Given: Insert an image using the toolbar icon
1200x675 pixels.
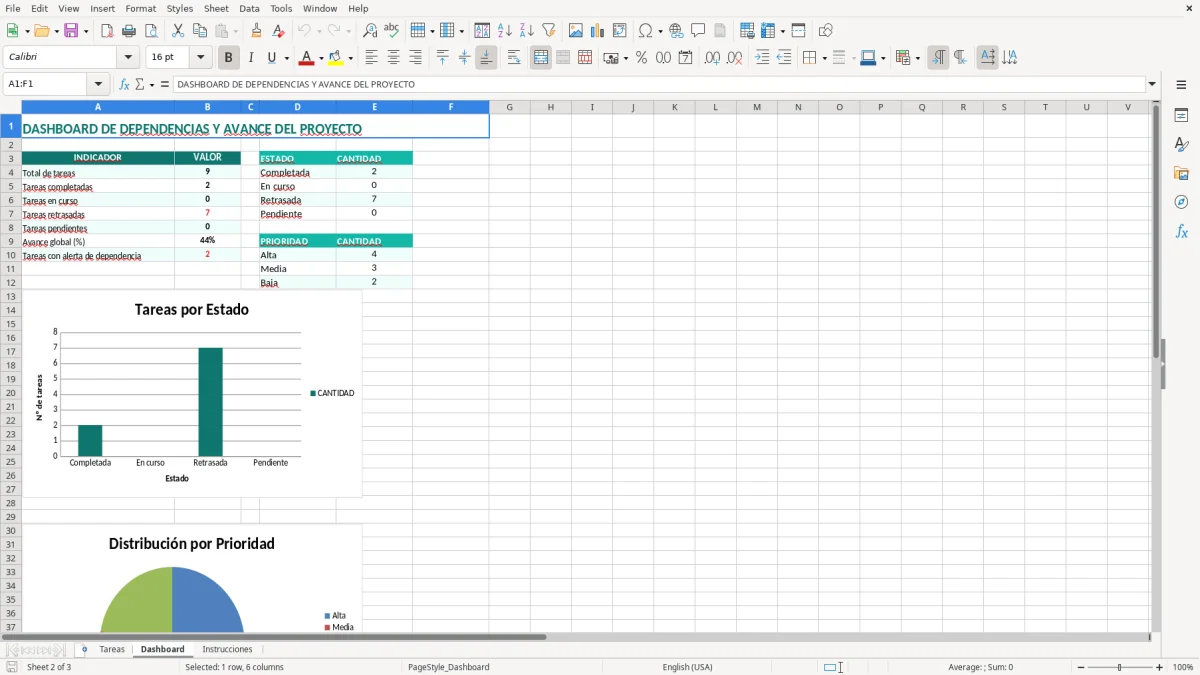Looking at the screenshot, I should (576, 31).
